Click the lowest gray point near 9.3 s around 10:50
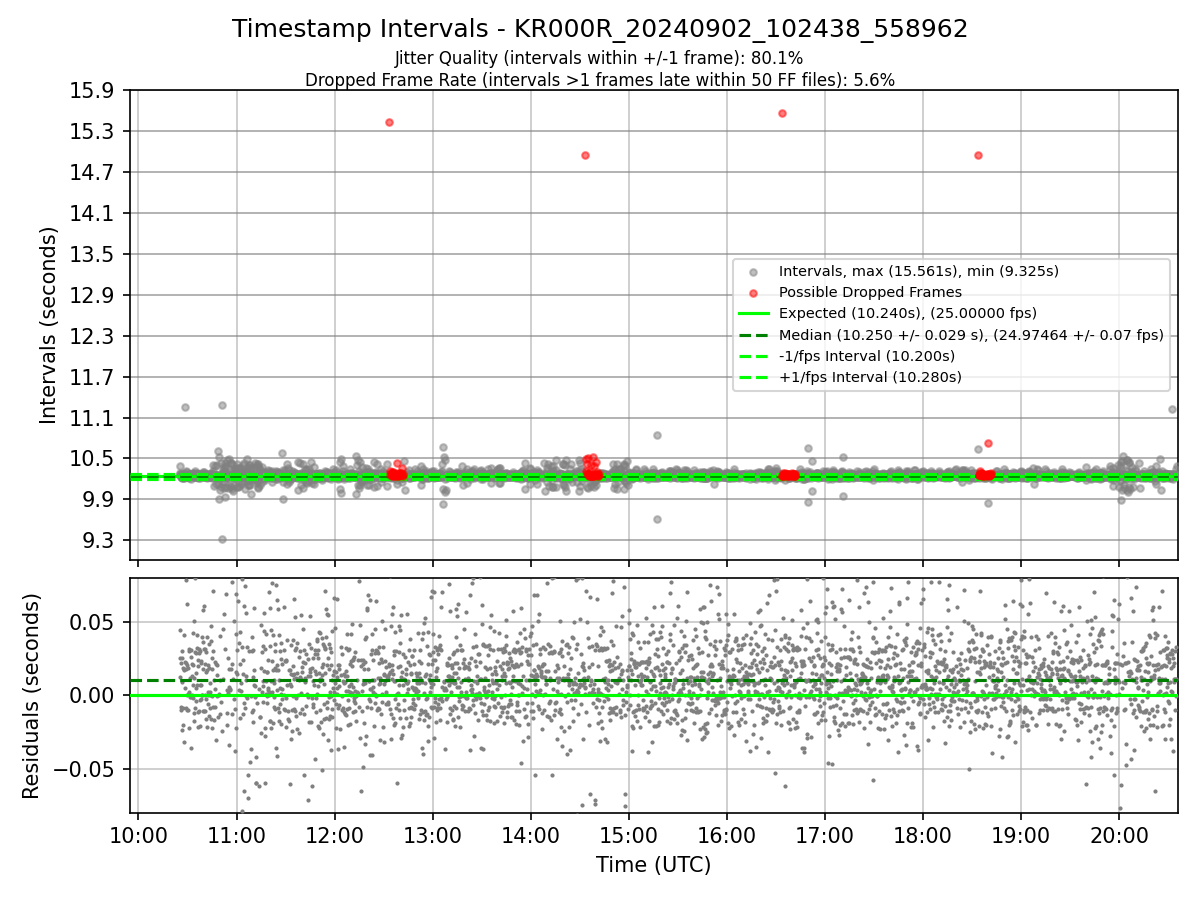This screenshot has width=1200, height=900. click(222, 539)
